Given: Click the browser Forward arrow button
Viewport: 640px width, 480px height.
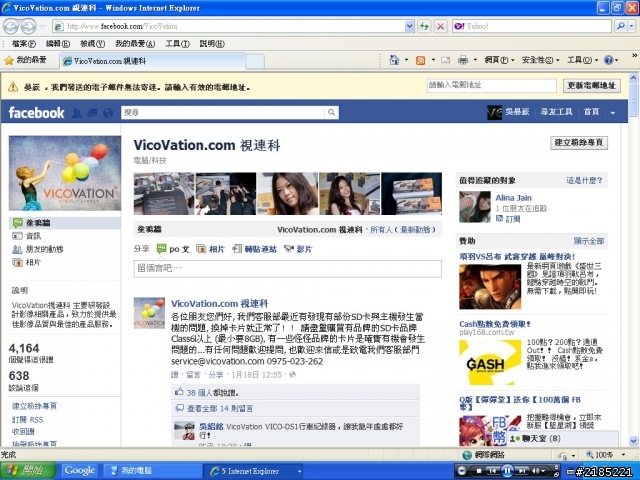Looking at the screenshot, I should coord(28,27).
